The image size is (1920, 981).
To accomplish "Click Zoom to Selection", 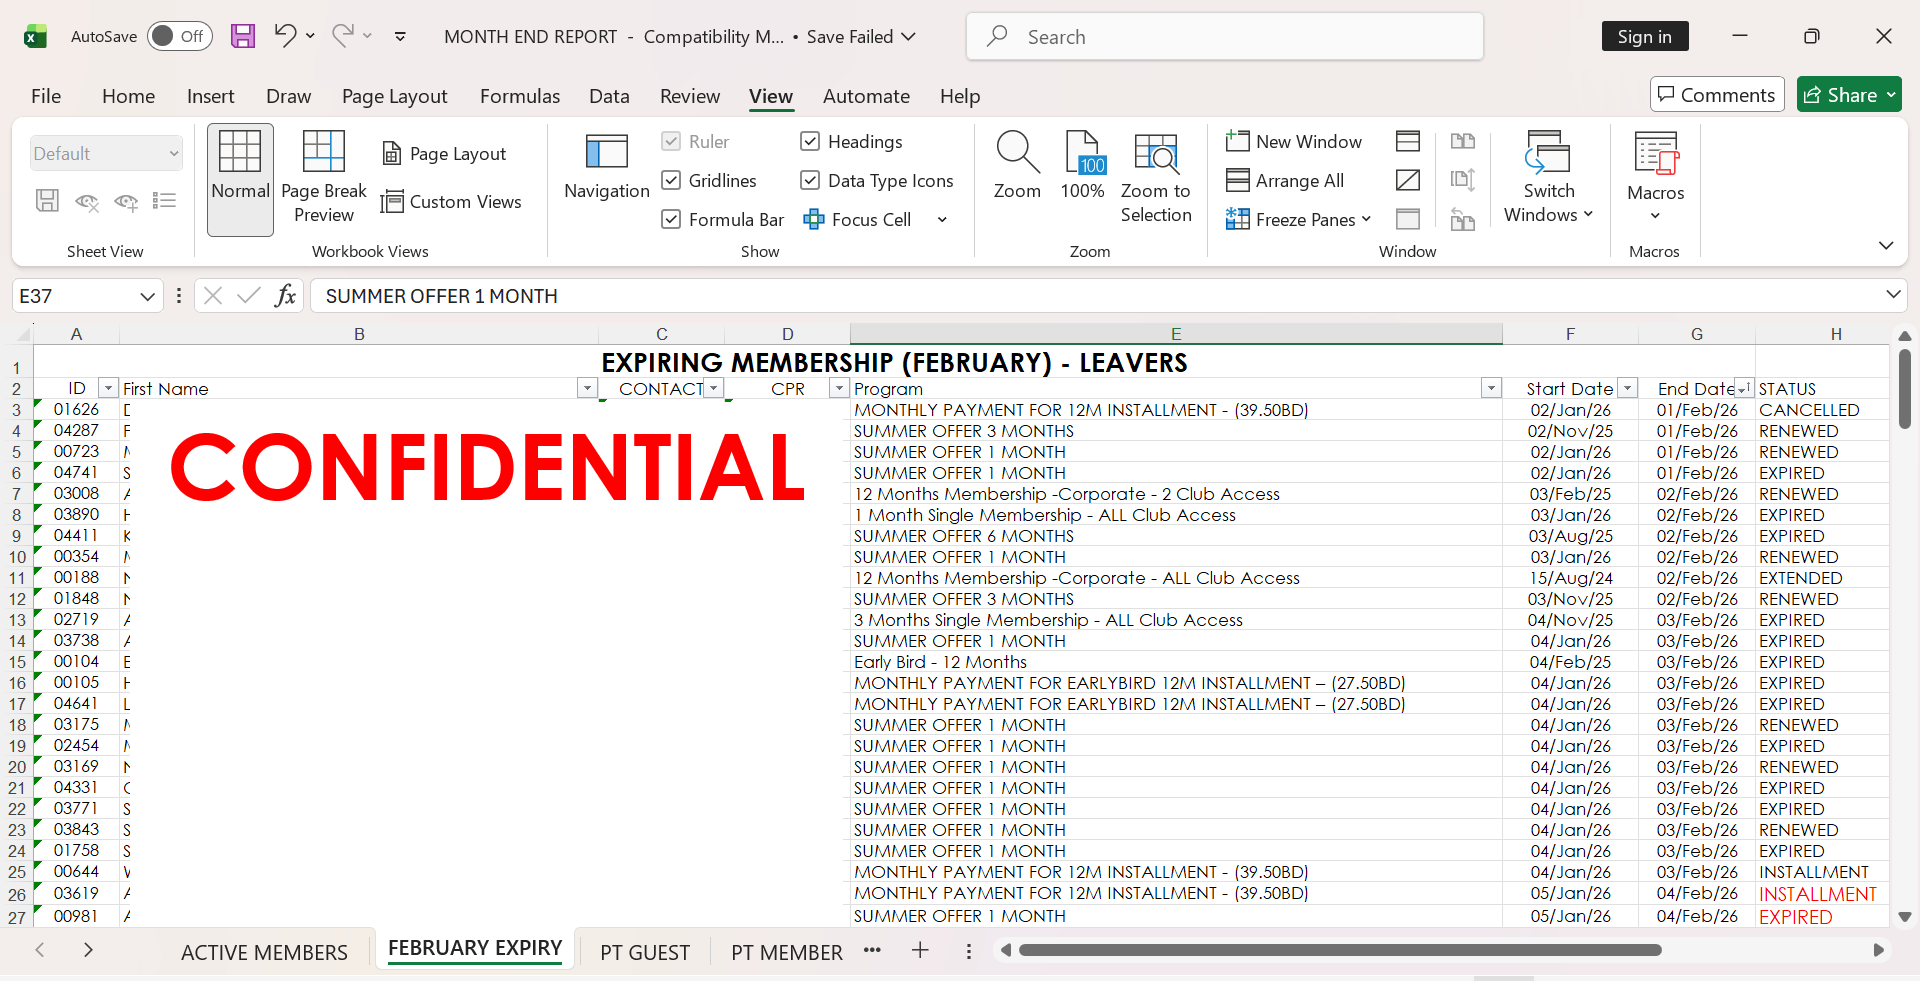I will click(x=1156, y=177).
